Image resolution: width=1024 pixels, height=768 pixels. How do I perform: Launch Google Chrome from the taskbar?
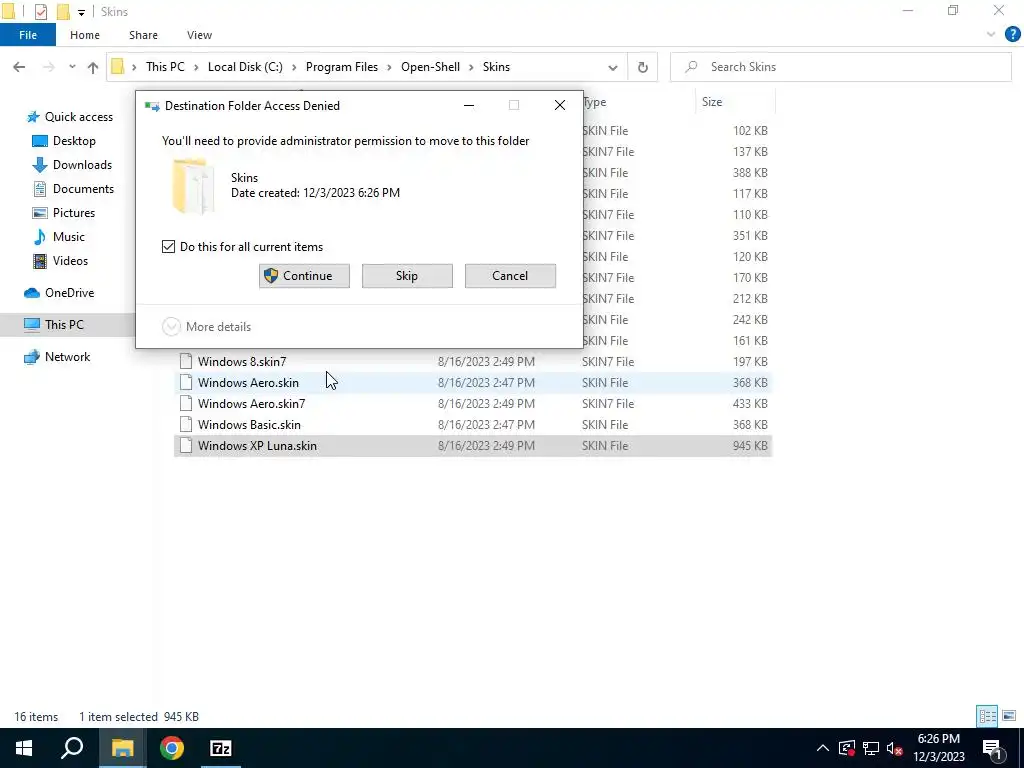[172, 748]
